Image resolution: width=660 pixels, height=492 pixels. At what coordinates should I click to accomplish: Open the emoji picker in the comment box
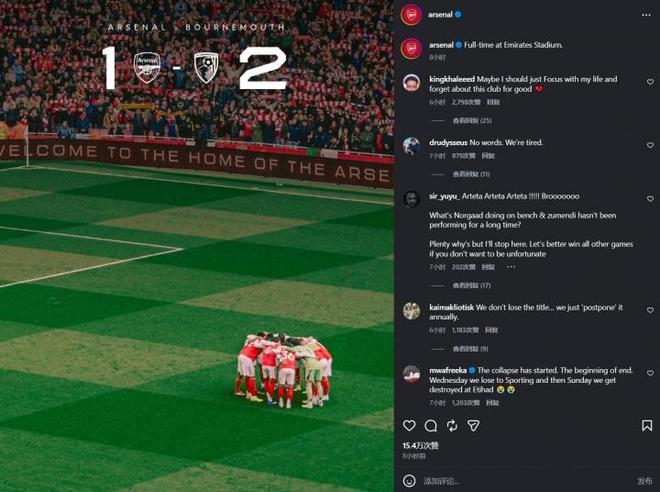point(409,481)
